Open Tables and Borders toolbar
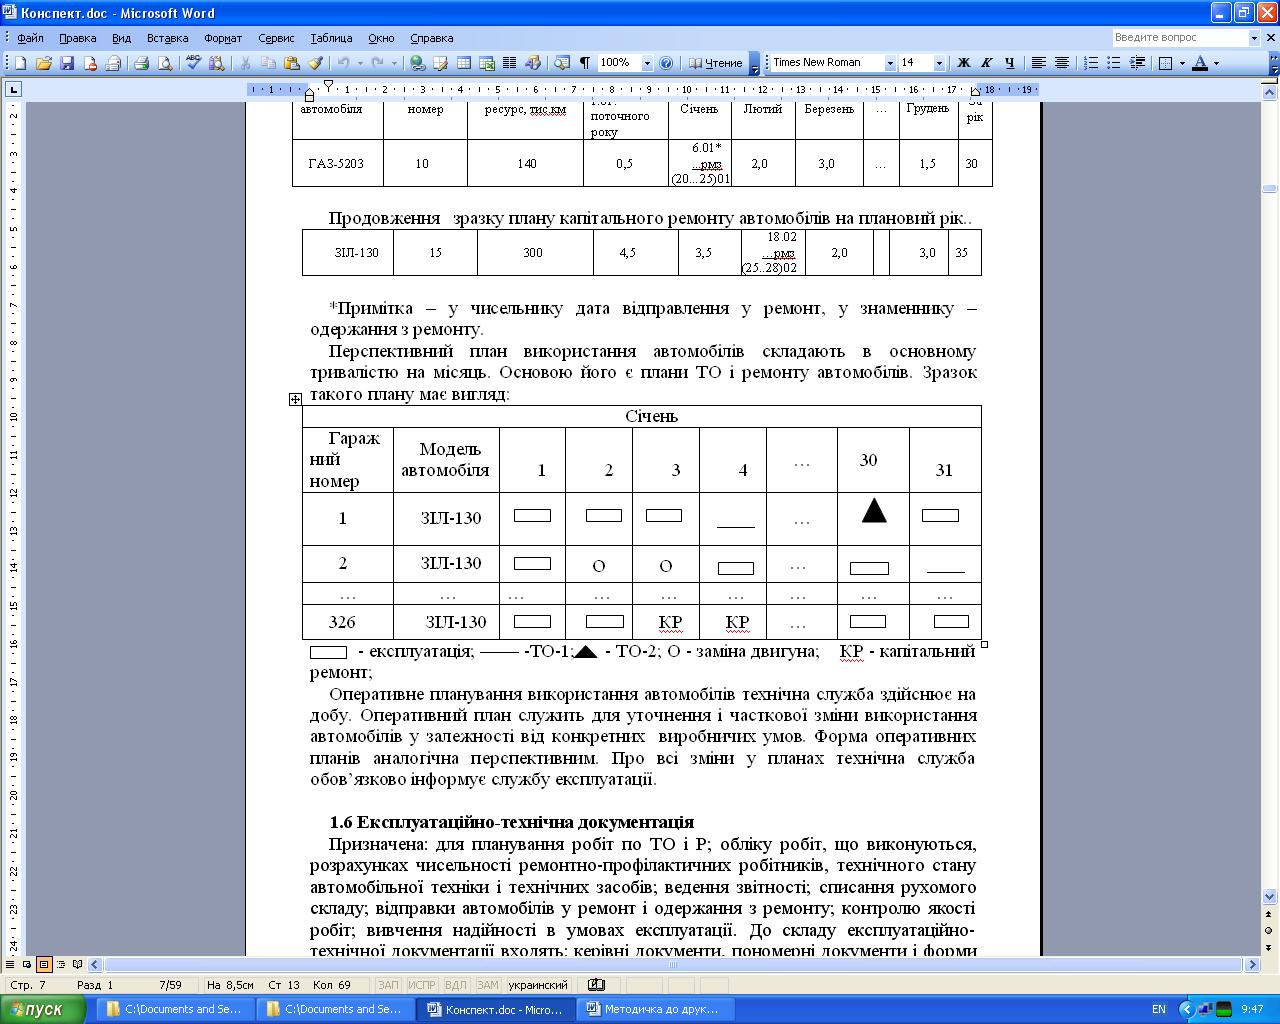The height and width of the screenshot is (1024, 1280). [x=440, y=63]
